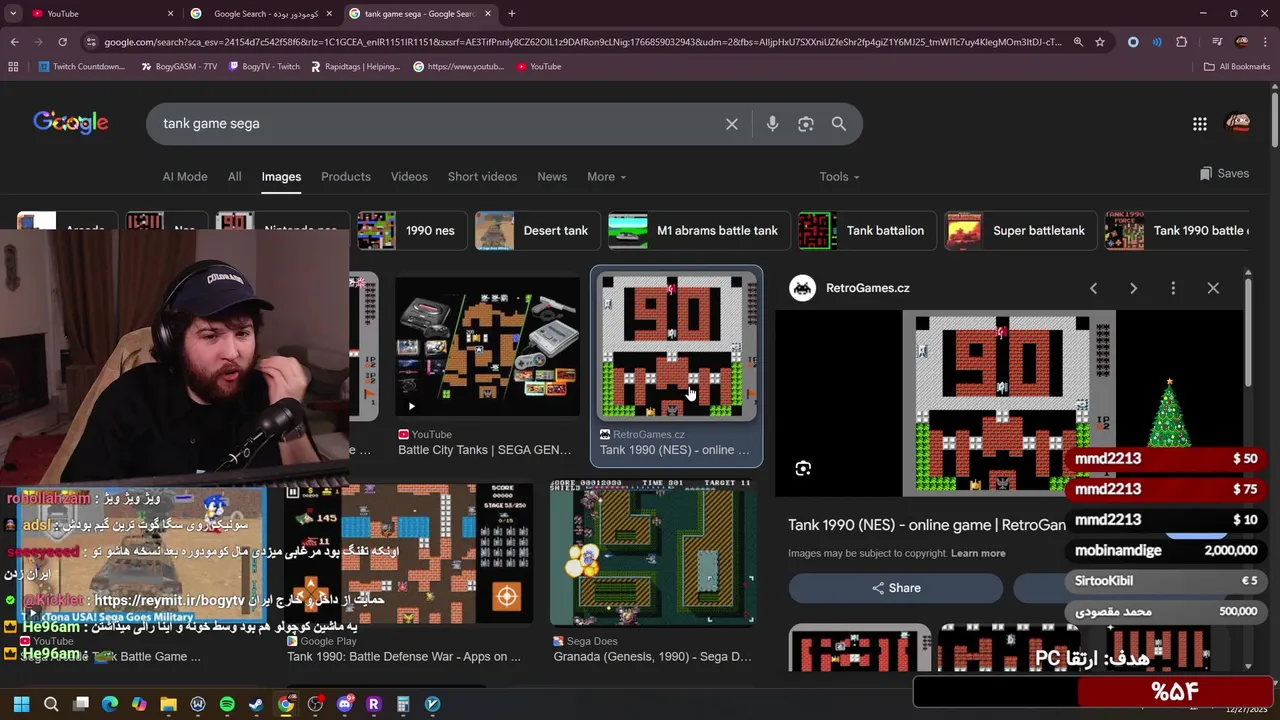The image size is (1280, 720).
Task: Open the Google account avatar
Action: click(x=1238, y=123)
